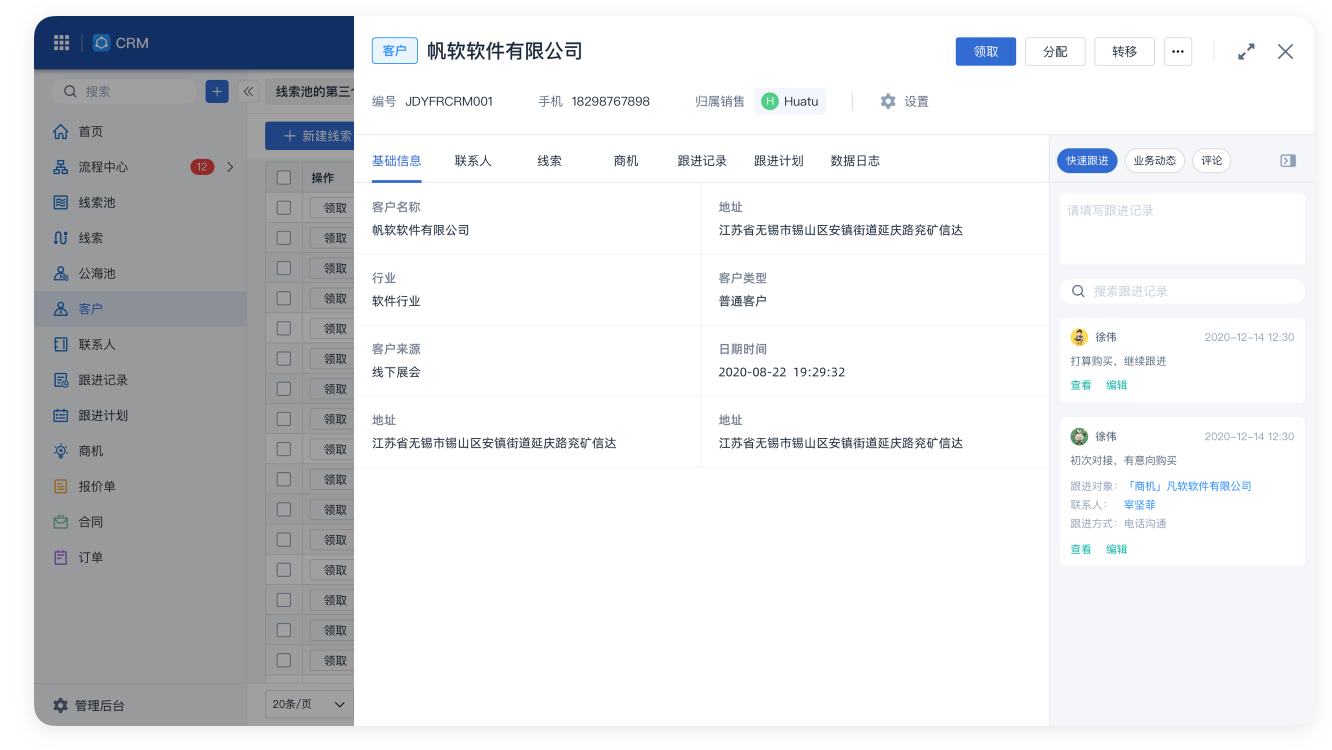Click the 请填写跟进记录 text area
The image size is (1332, 750).
coord(1182,229)
